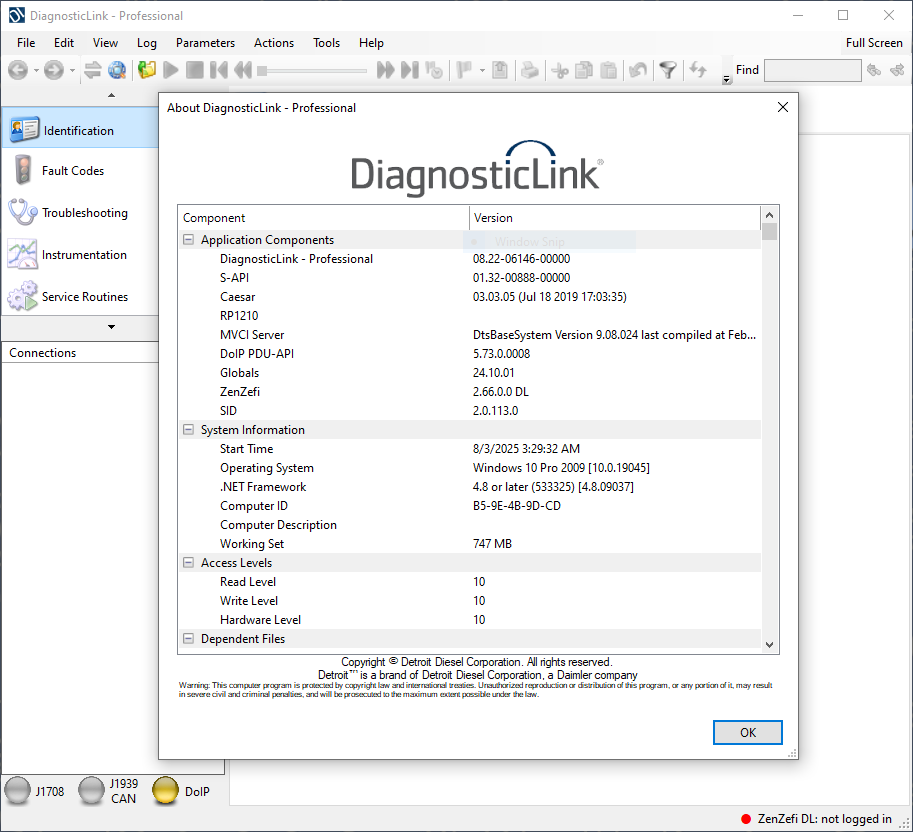Open log file folder icon
Image resolution: width=913 pixels, height=832 pixels.
[x=147, y=70]
